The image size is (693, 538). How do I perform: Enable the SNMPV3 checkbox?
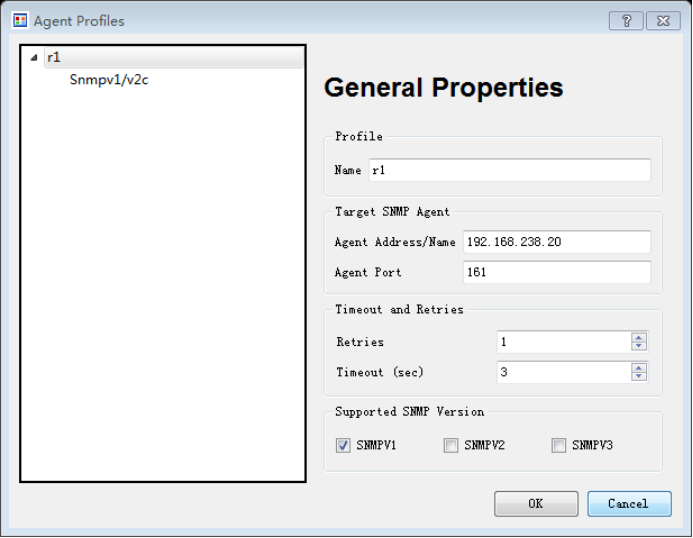[559, 445]
